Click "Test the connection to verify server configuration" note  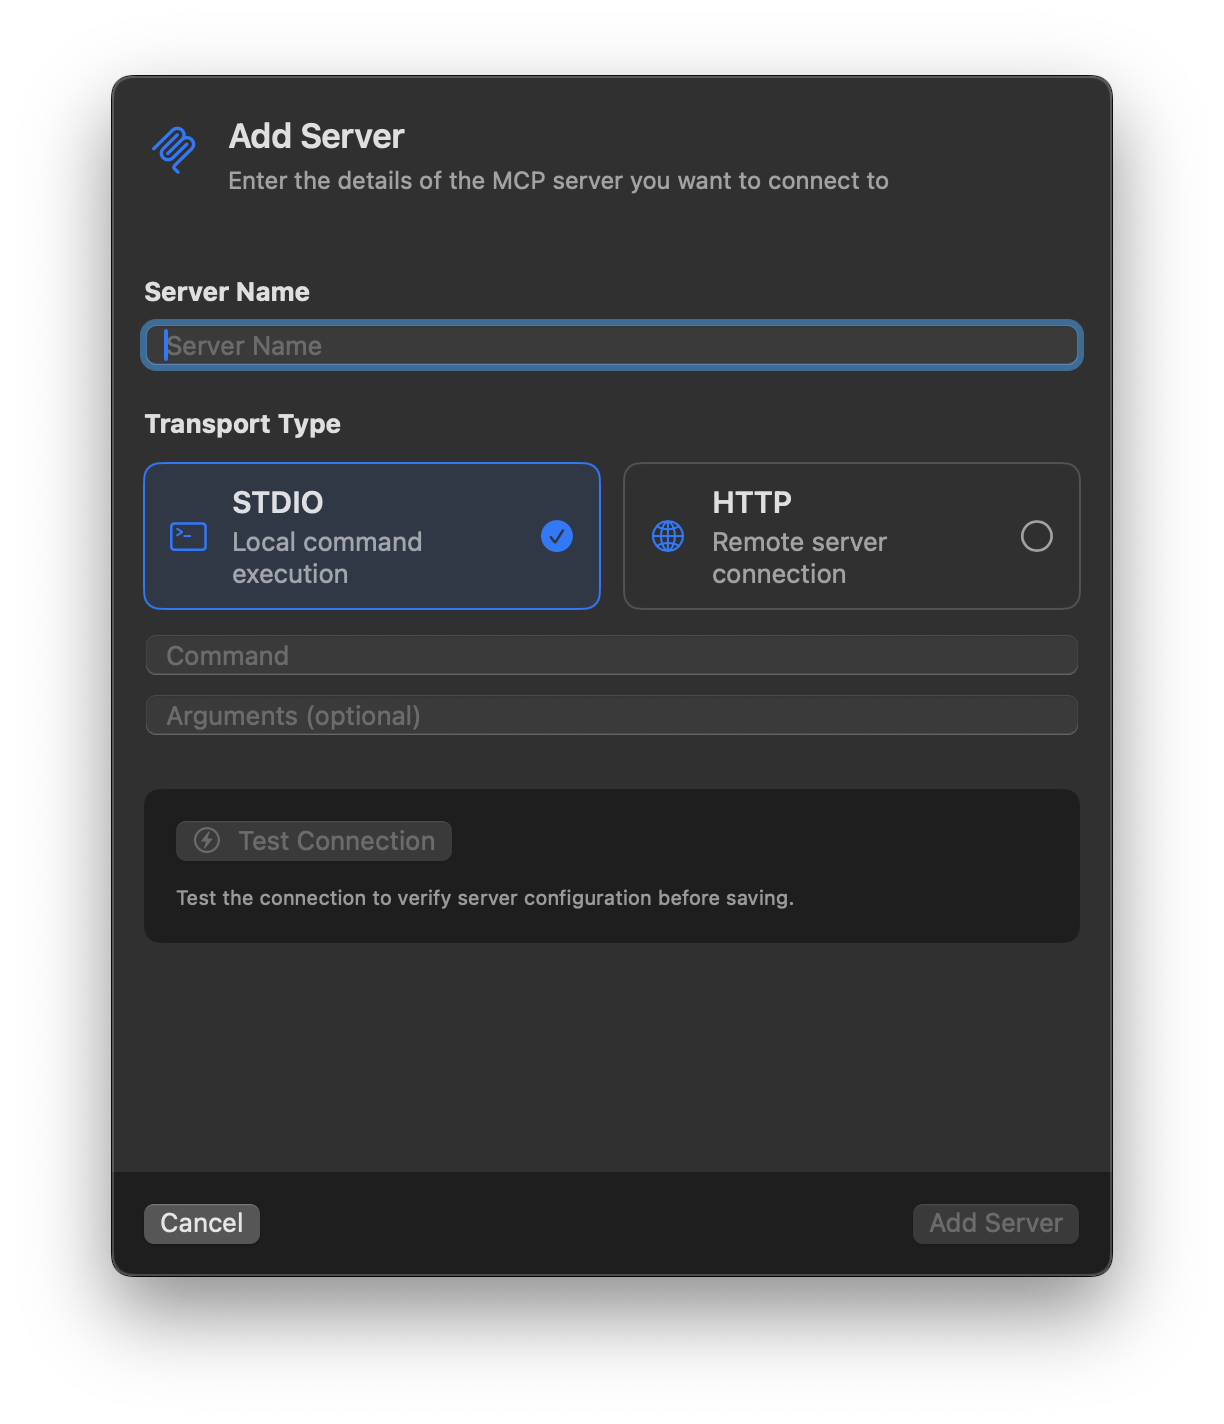click(485, 898)
